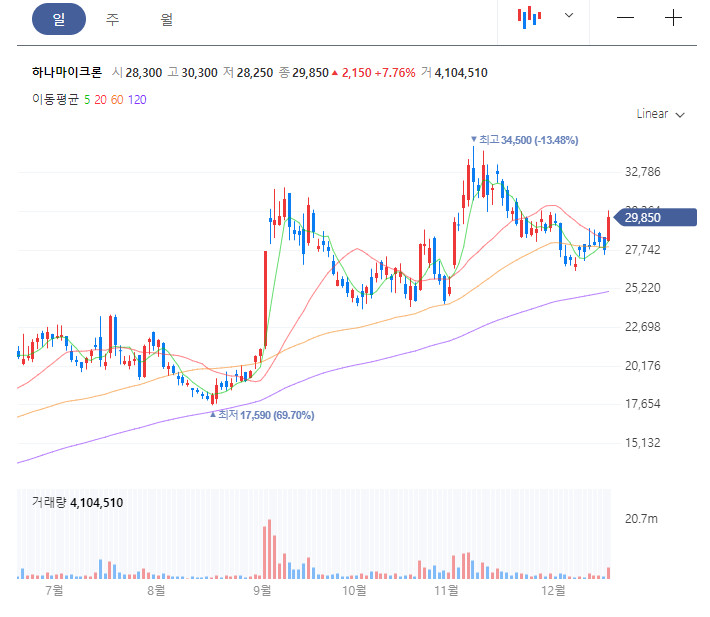Toggle the 5-day moving average
The width and height of the screenshot is (710, 617).
pyautogui.click(x=87, y=100)
